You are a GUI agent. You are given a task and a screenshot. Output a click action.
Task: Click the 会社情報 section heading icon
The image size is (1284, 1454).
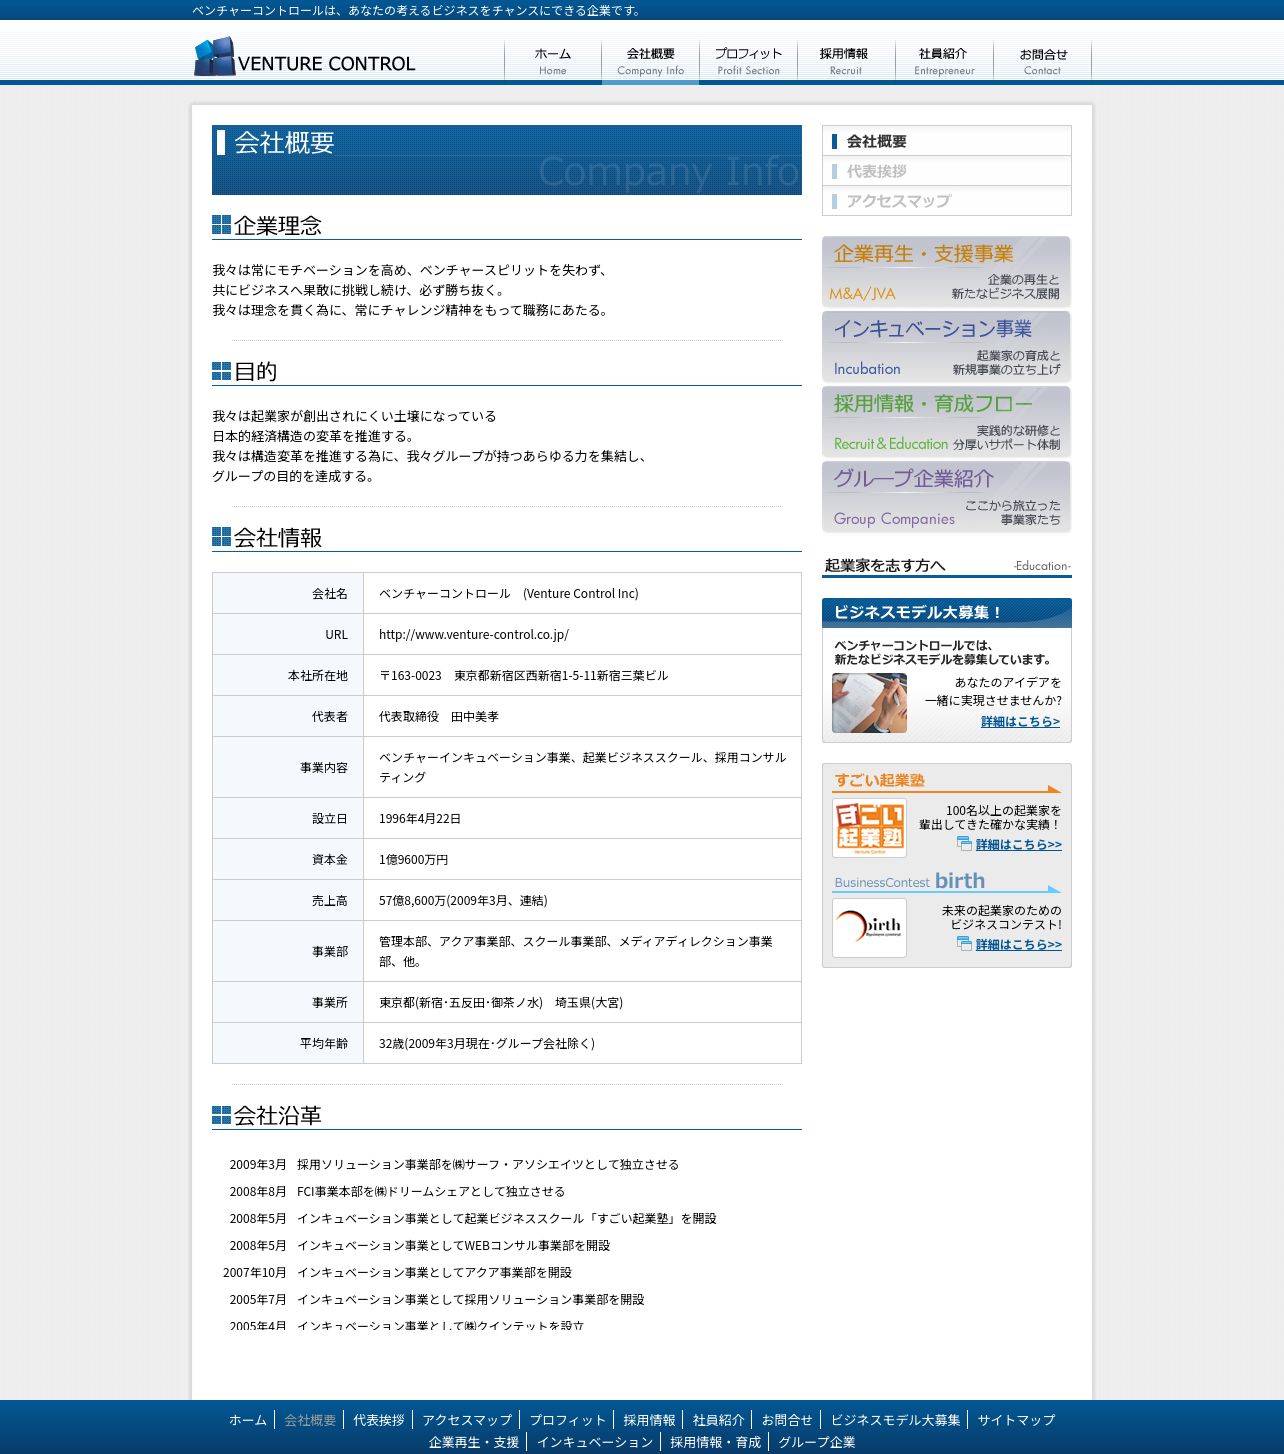(x=221, y=537)
